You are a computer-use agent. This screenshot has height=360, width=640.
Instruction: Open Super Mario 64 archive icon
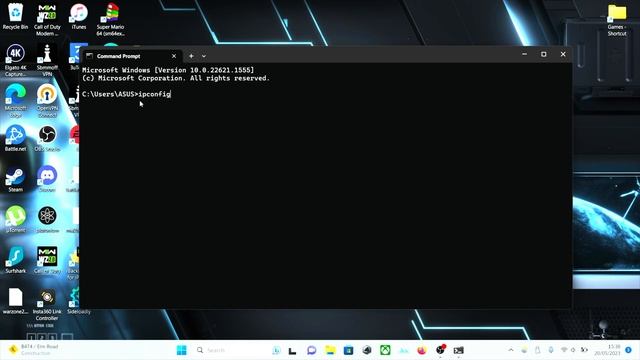click(x=110, y=20)
